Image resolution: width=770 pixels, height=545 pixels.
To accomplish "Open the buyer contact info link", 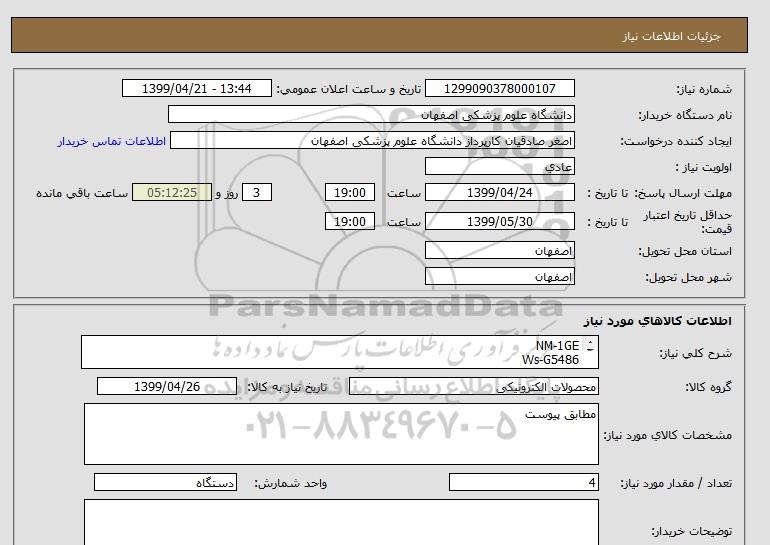I will tap(111, 141).
